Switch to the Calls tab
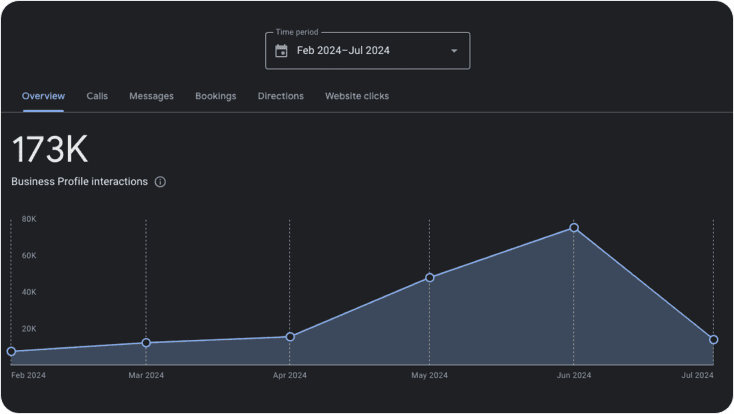This screenshot has height=414, width=734. point(97,96)
